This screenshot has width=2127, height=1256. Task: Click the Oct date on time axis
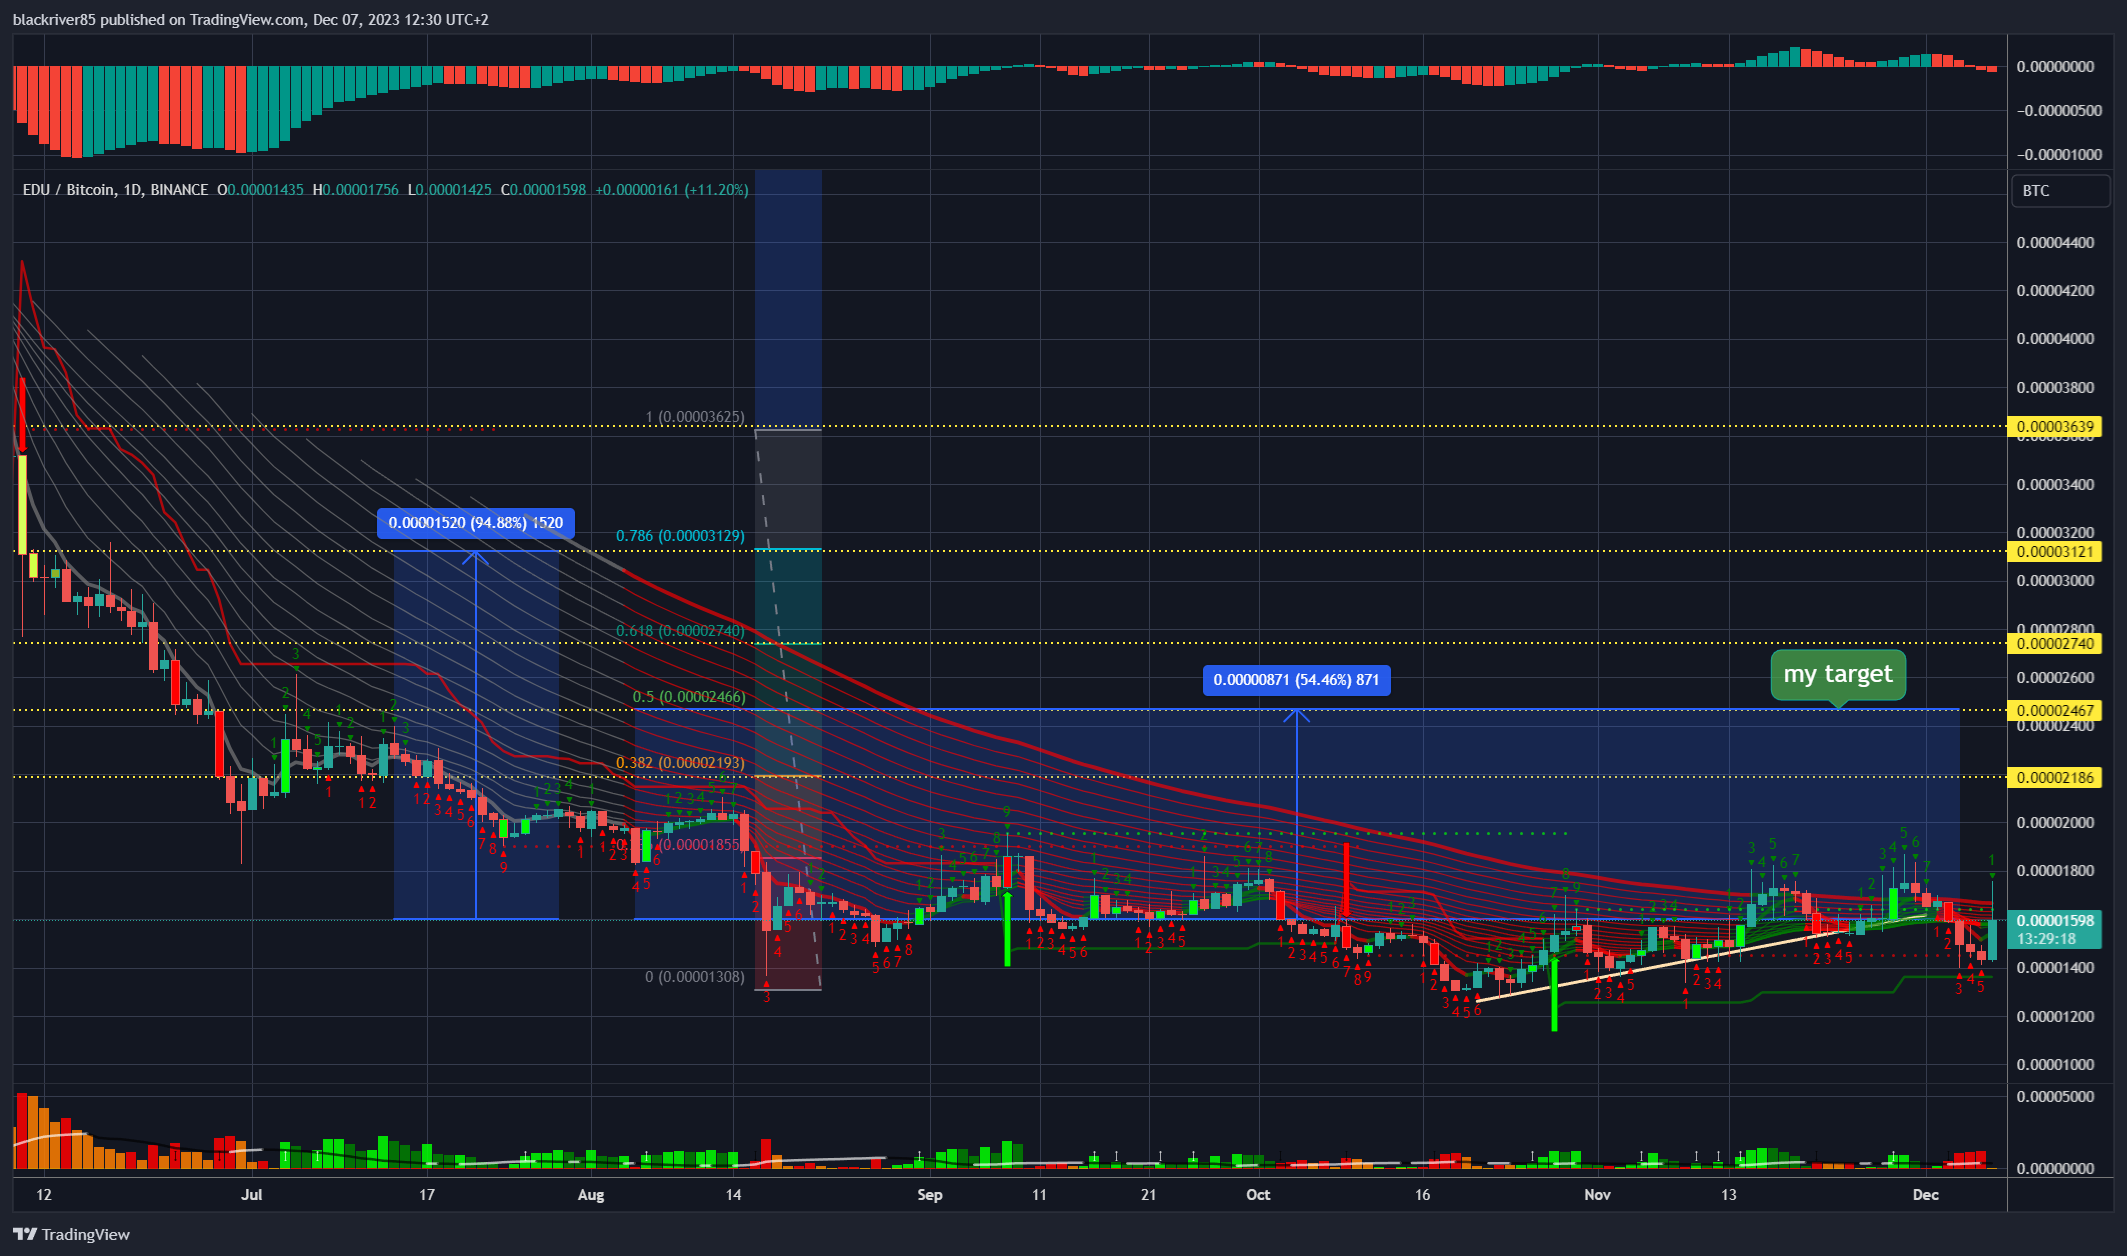(1258, 1195)
